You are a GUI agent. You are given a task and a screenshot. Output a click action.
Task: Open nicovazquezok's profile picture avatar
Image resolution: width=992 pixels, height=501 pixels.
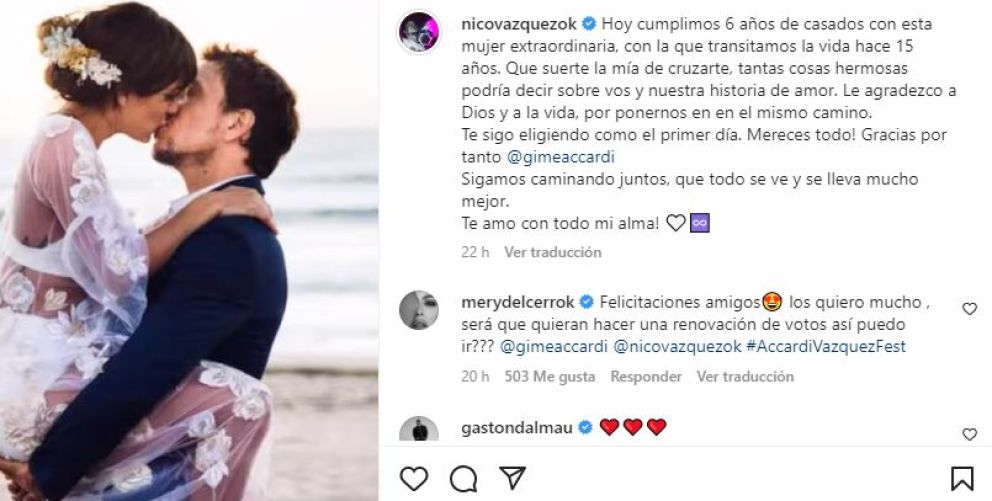(x=418, y=32)
